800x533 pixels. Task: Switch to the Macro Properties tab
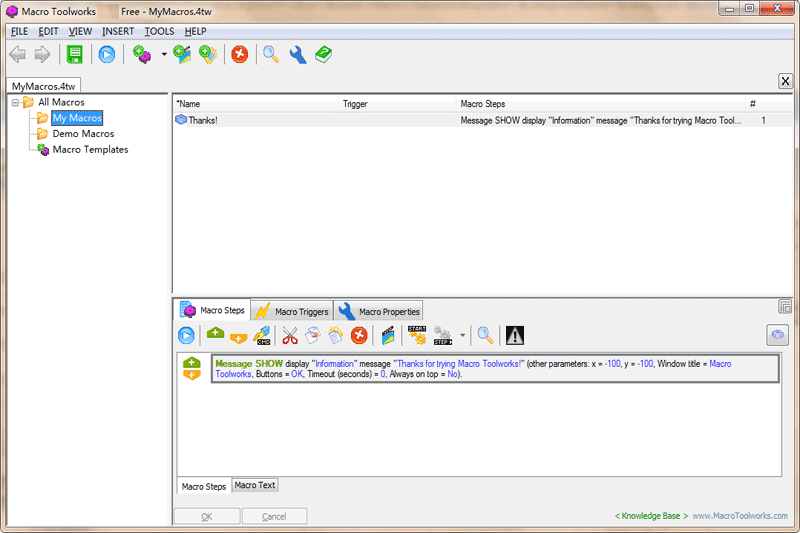(x=379, y=311)
